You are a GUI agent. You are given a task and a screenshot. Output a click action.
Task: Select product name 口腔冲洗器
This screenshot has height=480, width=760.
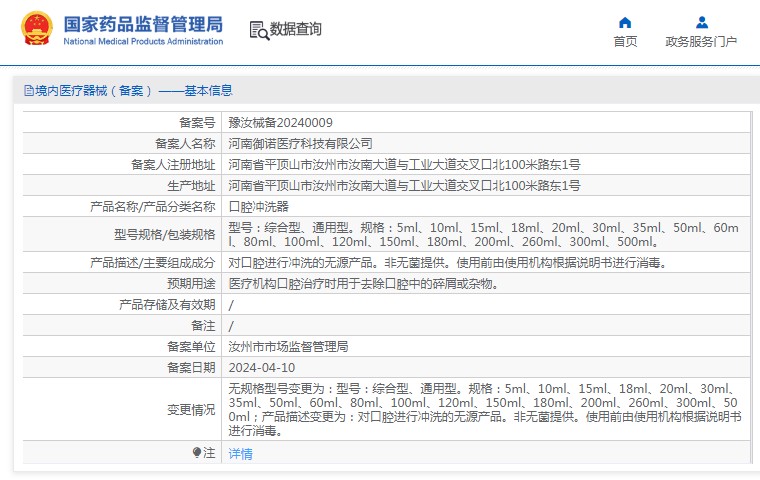[x=258, y=207]
